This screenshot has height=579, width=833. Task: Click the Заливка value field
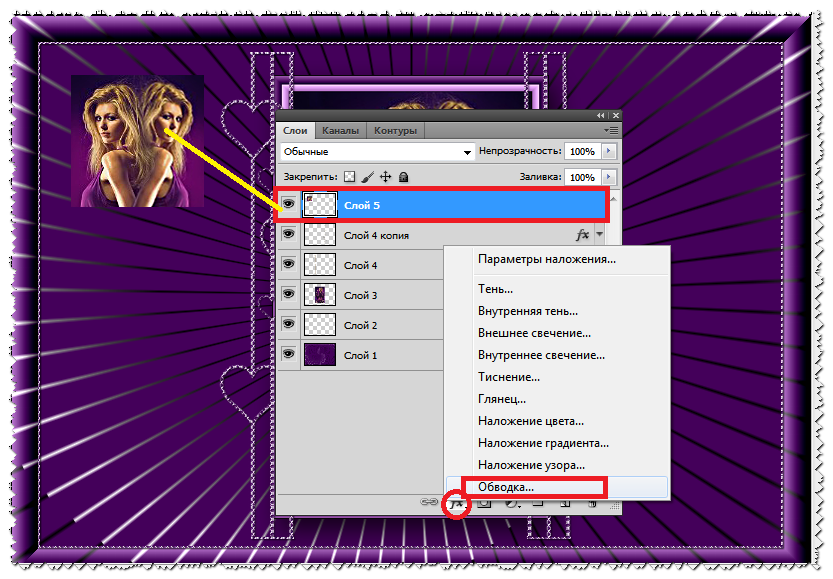(582, 177)
